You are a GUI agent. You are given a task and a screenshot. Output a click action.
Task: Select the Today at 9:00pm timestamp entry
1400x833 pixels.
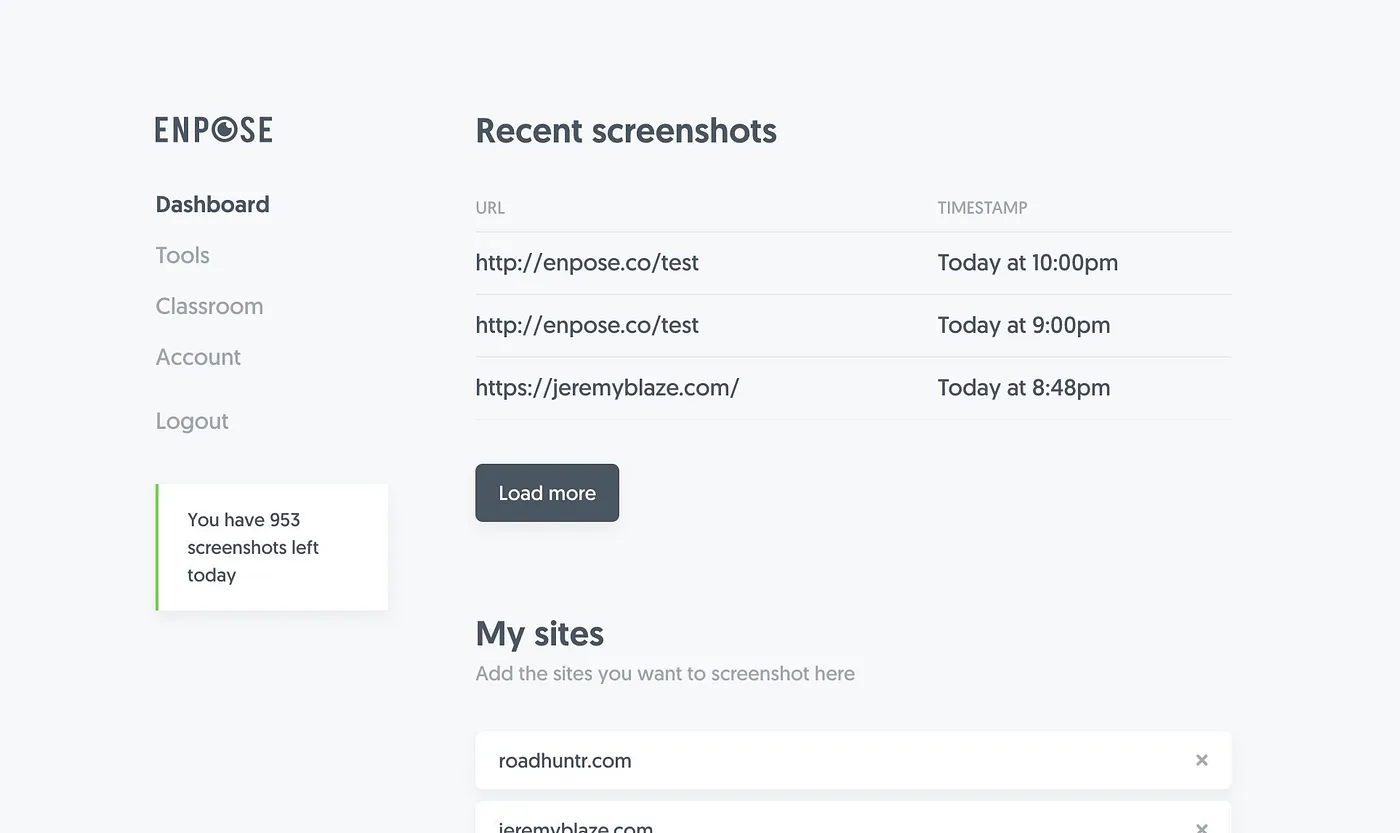coord(1023,325)
